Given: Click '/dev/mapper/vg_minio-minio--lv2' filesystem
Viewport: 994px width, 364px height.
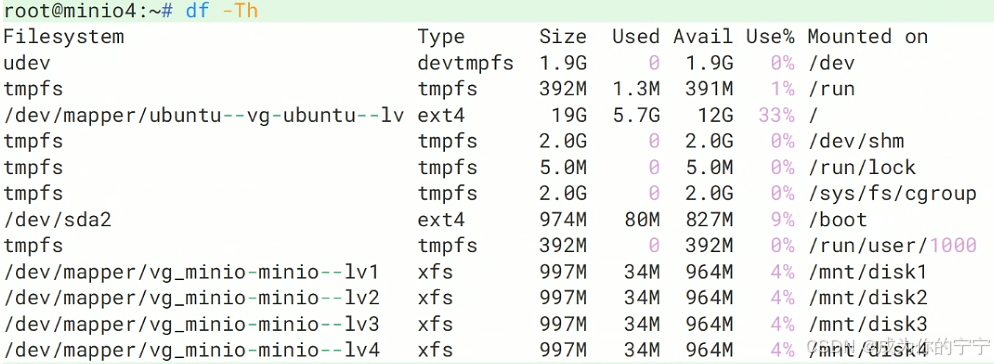Looking at the screenshot, I should click(191, 298).
